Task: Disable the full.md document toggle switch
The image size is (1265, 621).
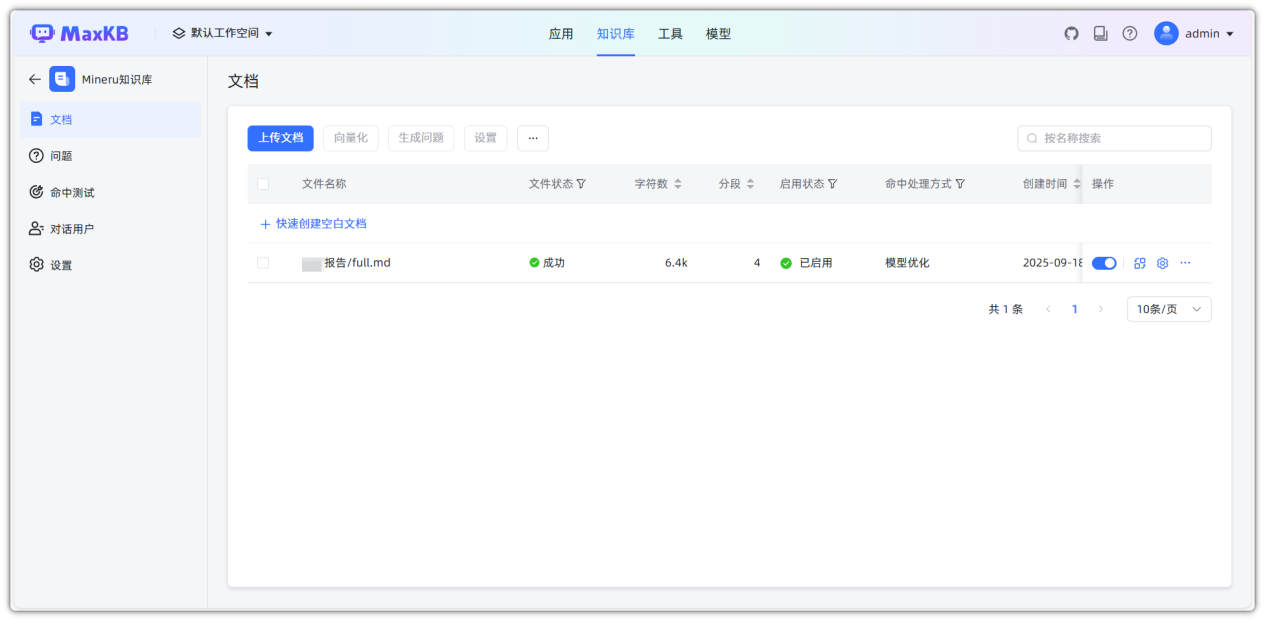Action: click(x=1104, y=263)
